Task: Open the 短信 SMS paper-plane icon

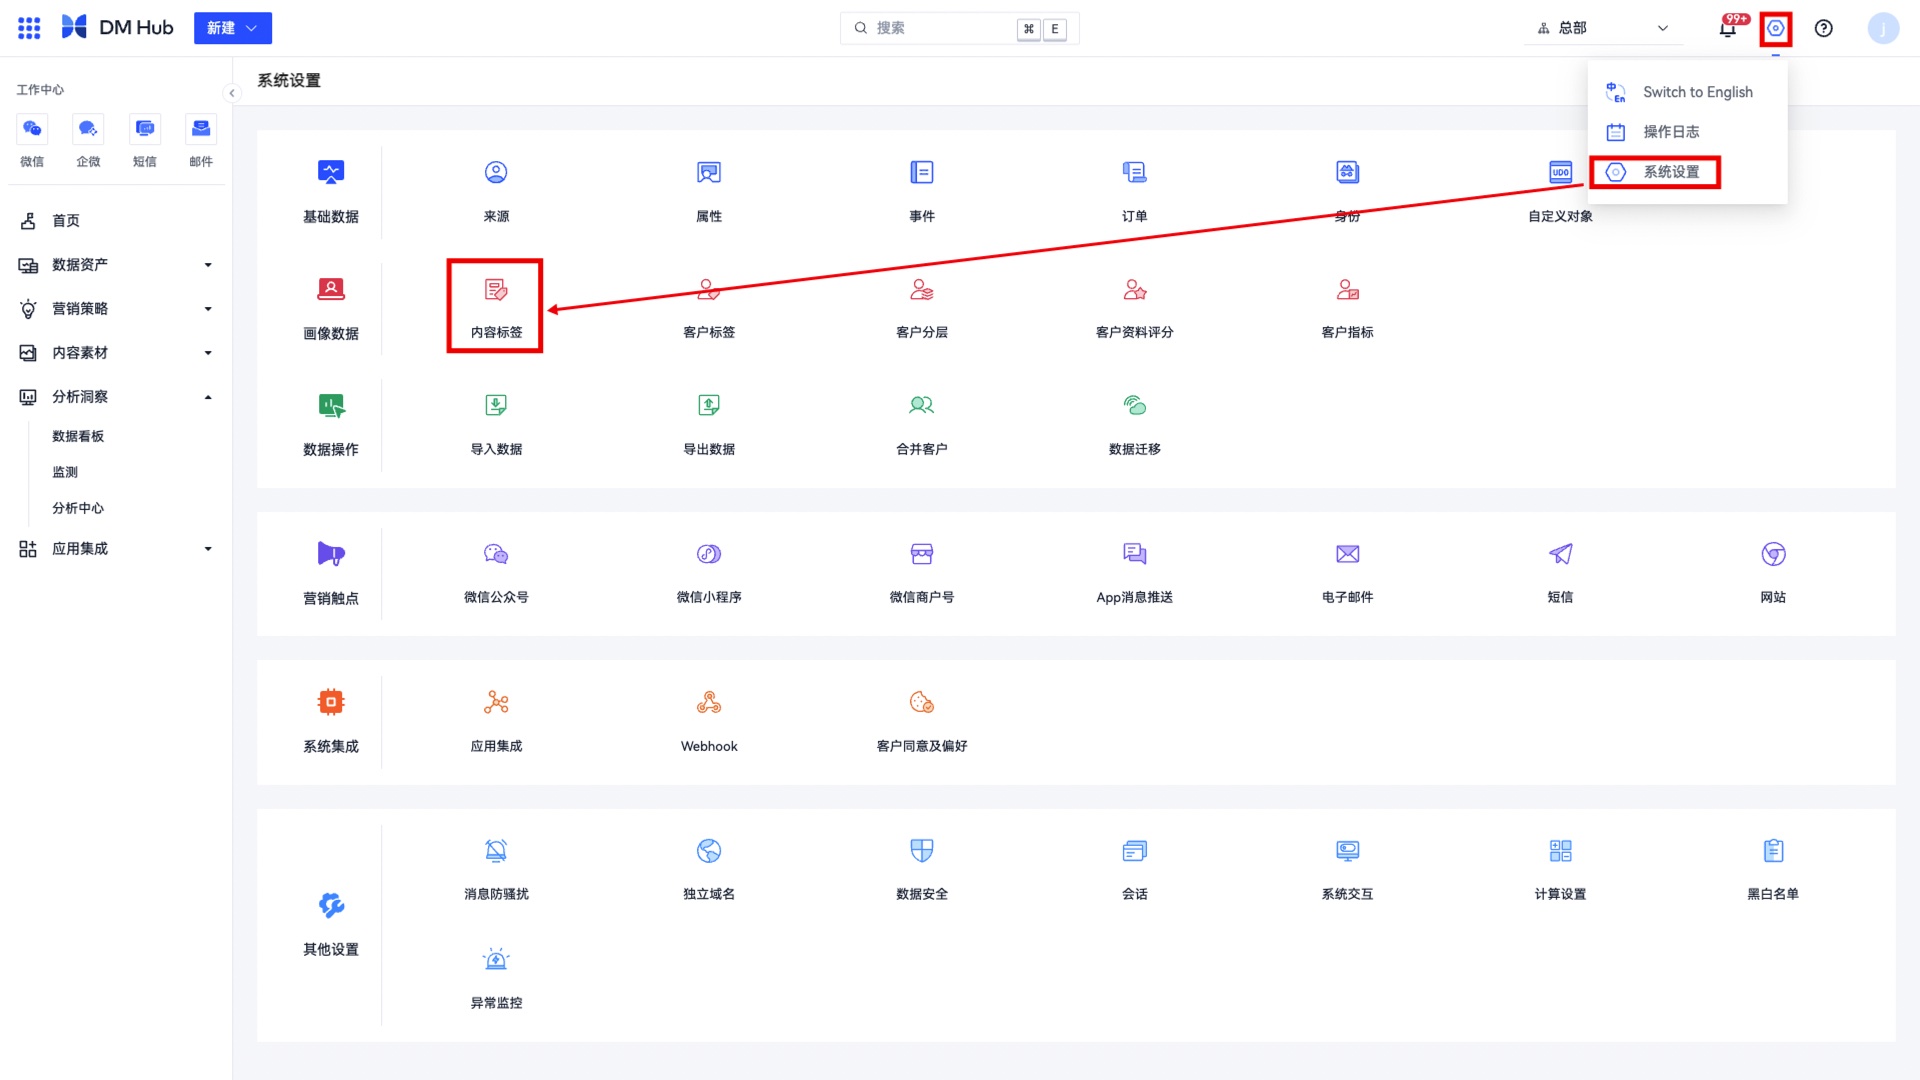Action: click(x=1561, y=554)
